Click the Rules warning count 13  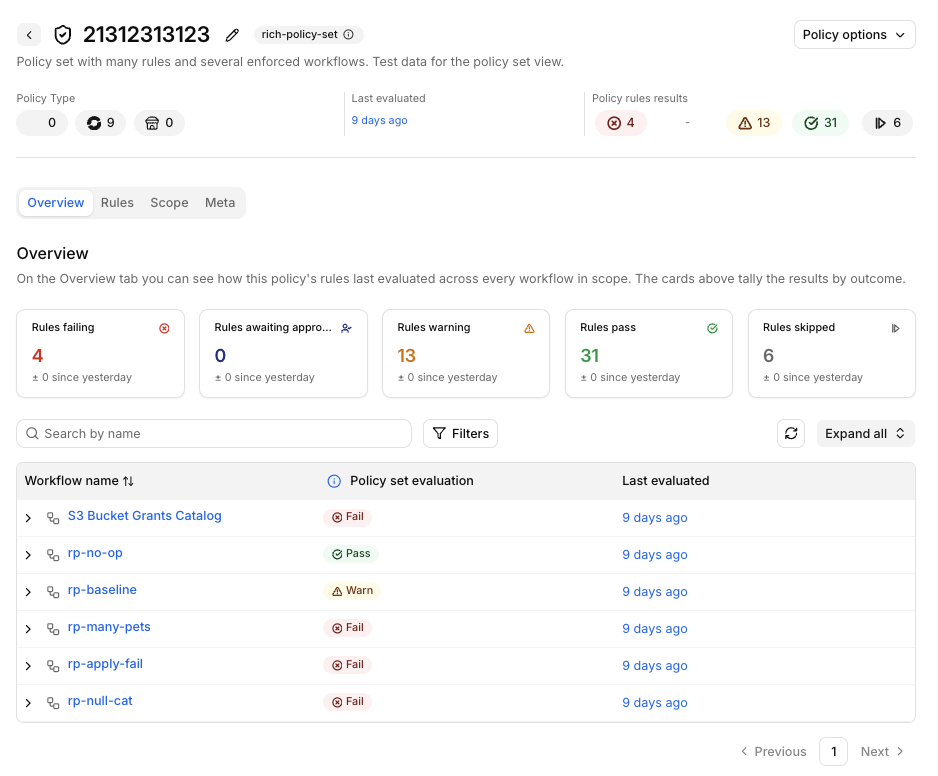pos(406,356)
